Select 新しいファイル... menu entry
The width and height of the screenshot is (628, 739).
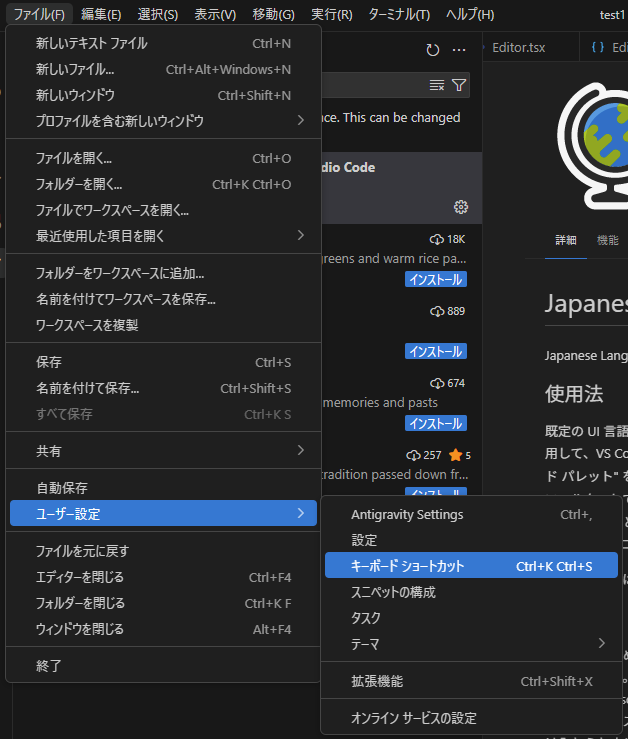tap(163, 69)
